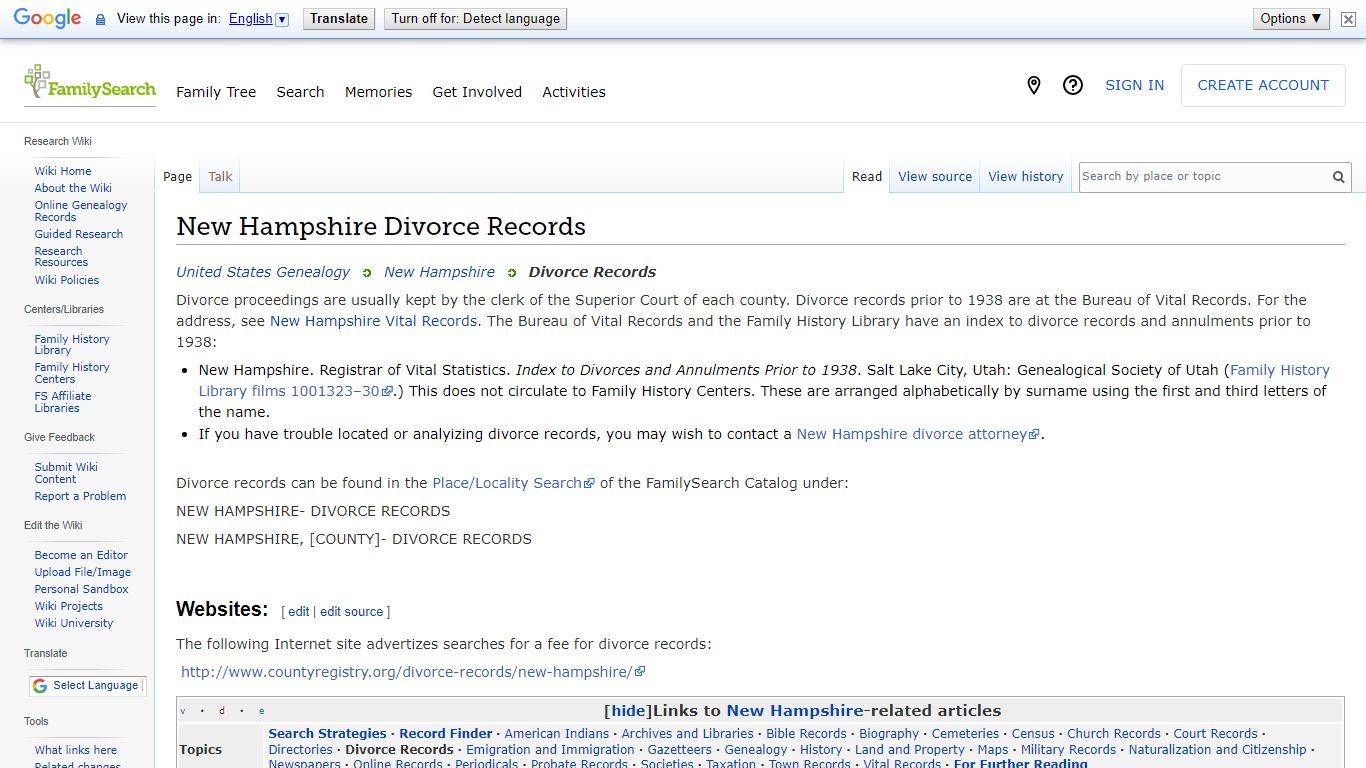Open the Get Involved menu
Viewport: 1366px width, 768px height.
pyautogui.click(x=477, y=92)
